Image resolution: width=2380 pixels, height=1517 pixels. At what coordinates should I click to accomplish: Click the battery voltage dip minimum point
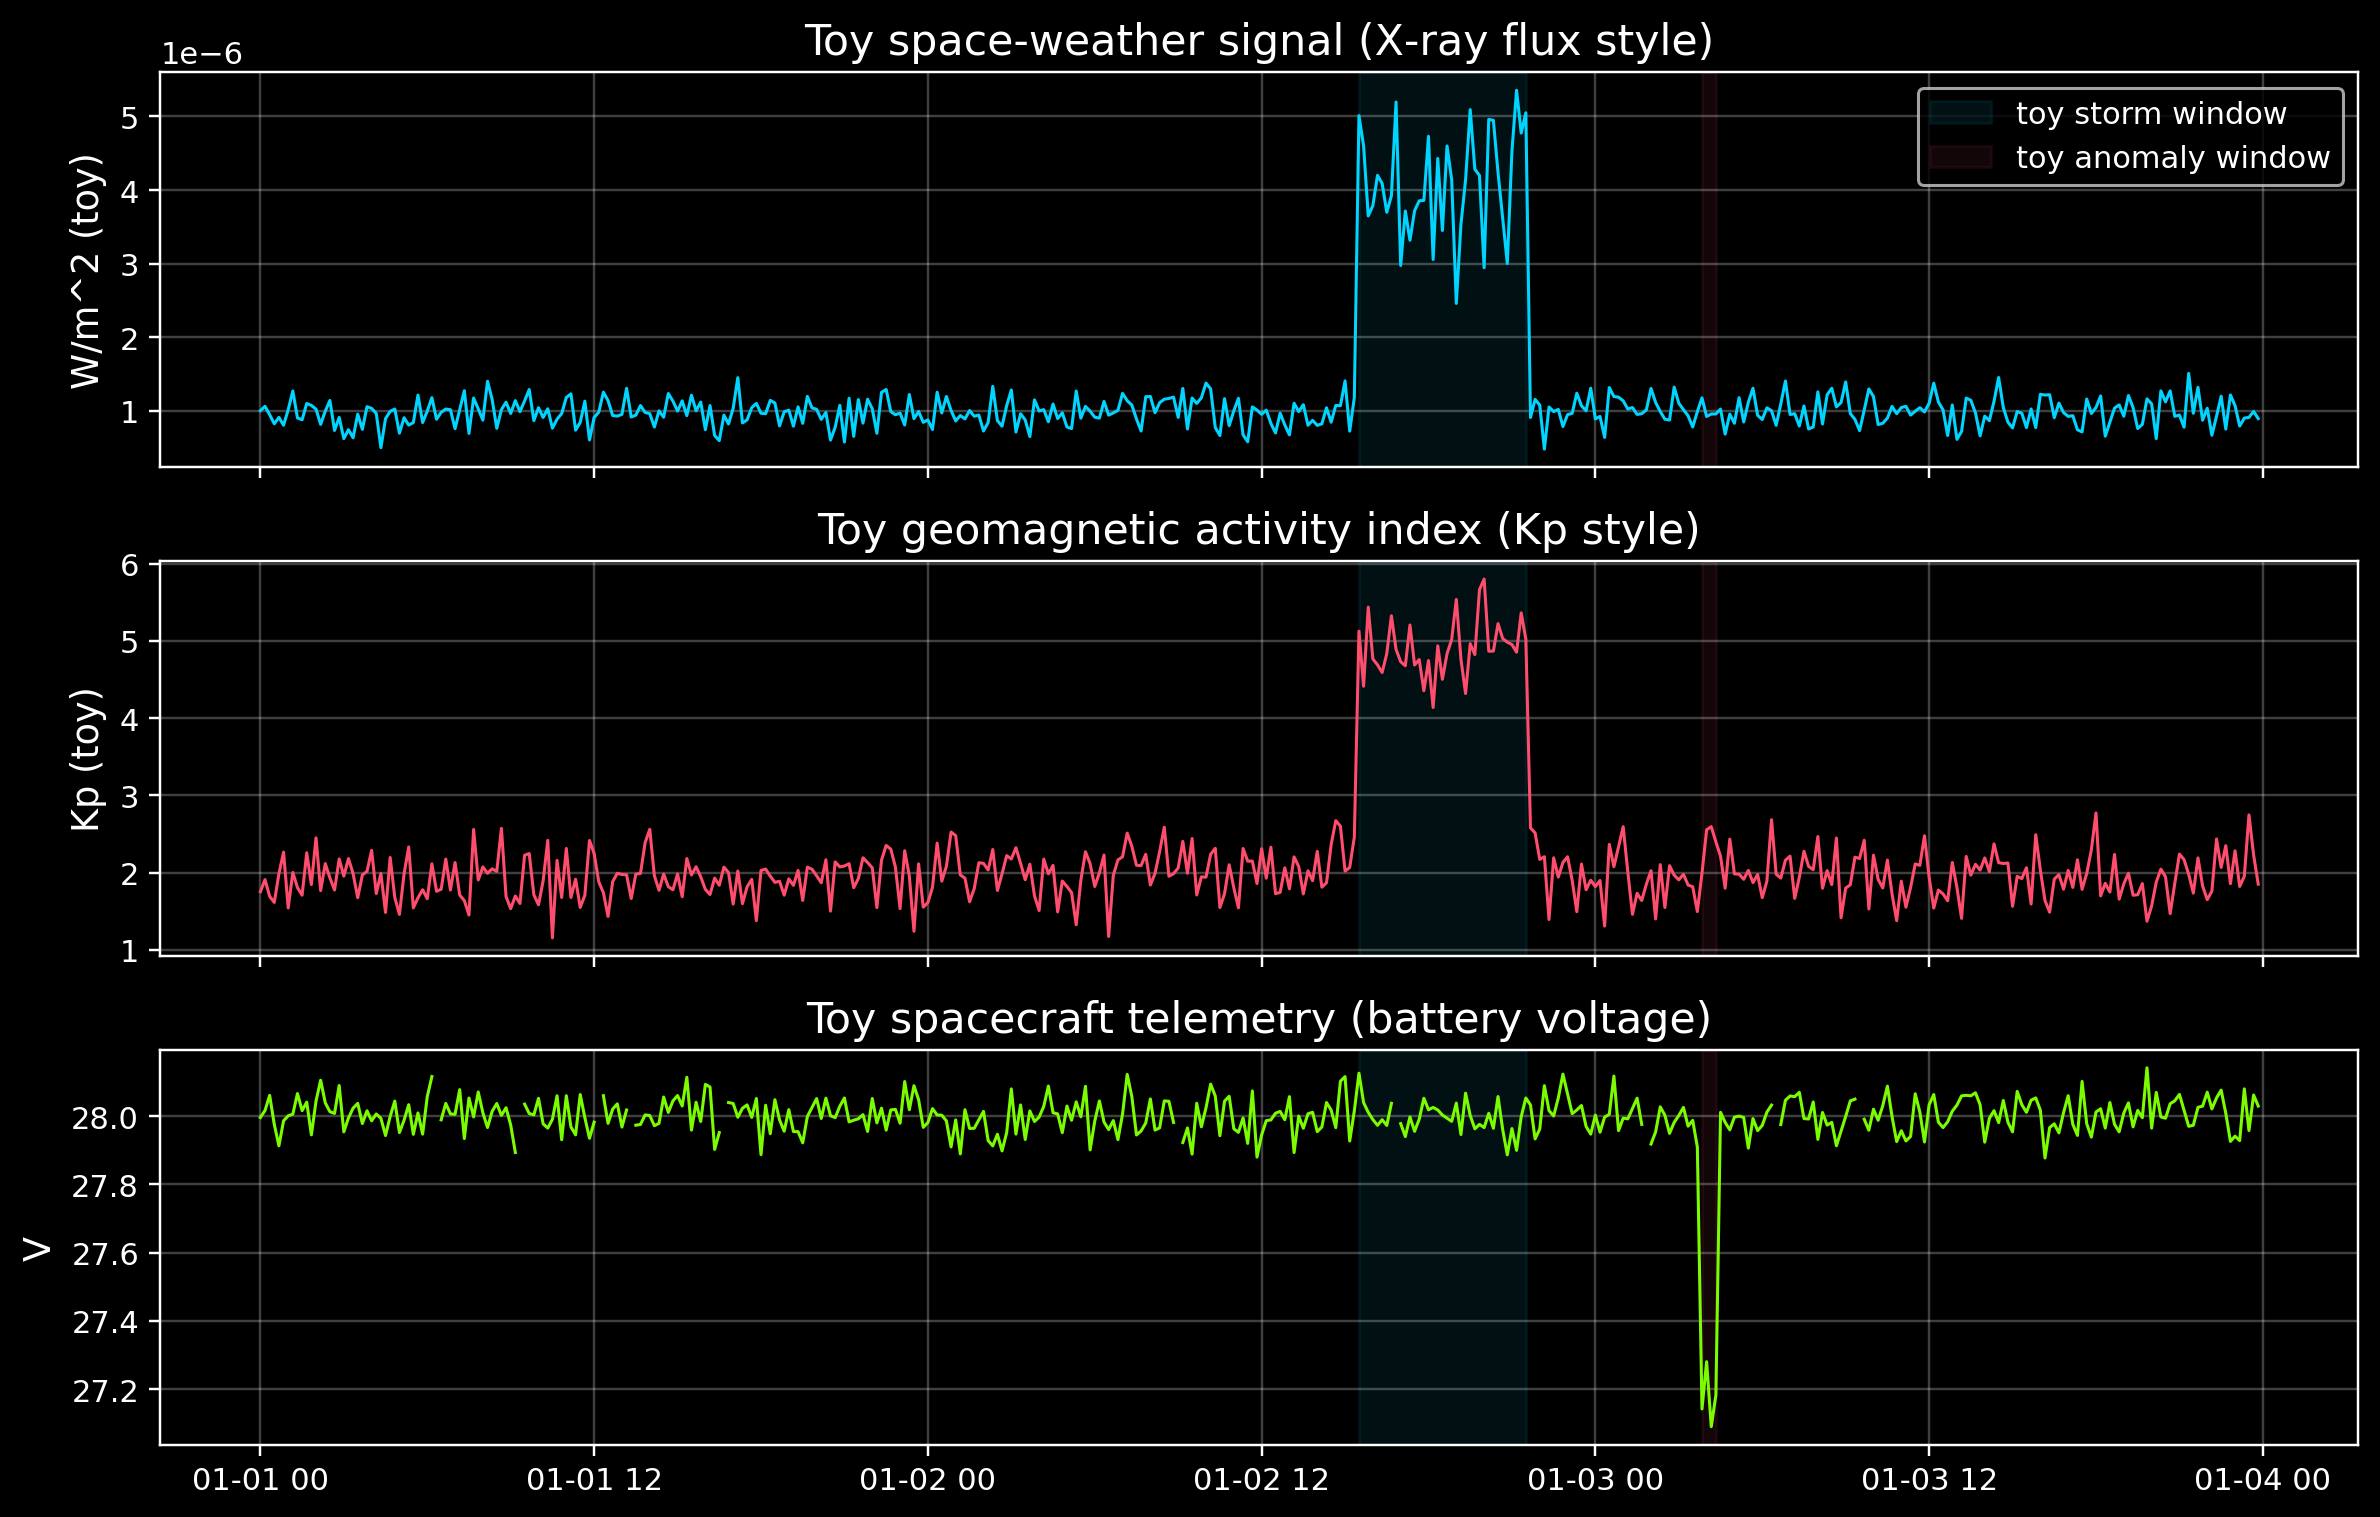pos(1711,1426)
